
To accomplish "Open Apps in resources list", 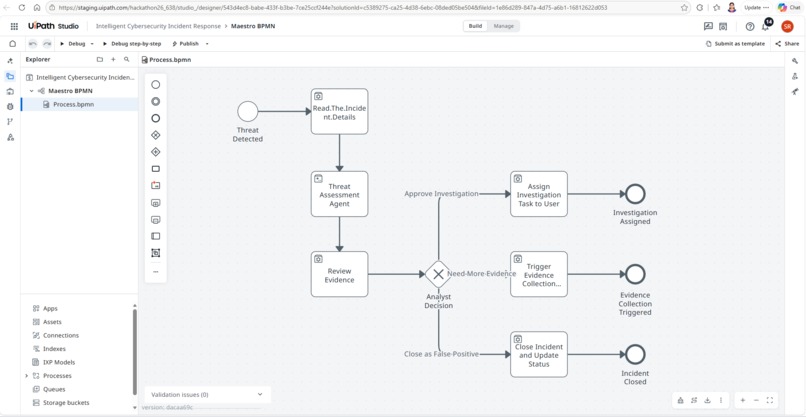I will 50,309.
